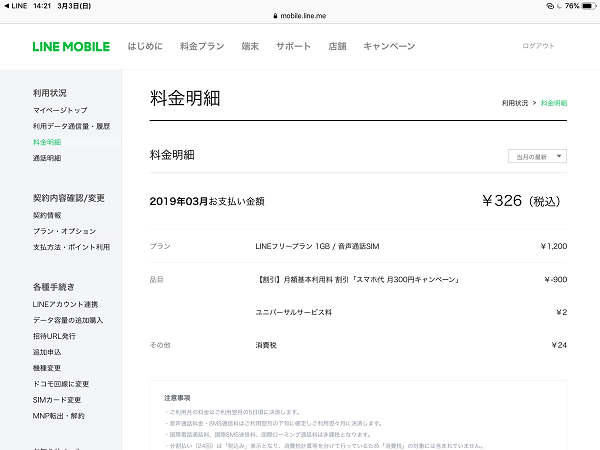This screenshot has width=600, height=450.
Task: Select the スマホ代 月300円キャンペーン discount line
Action: (358, 279)
